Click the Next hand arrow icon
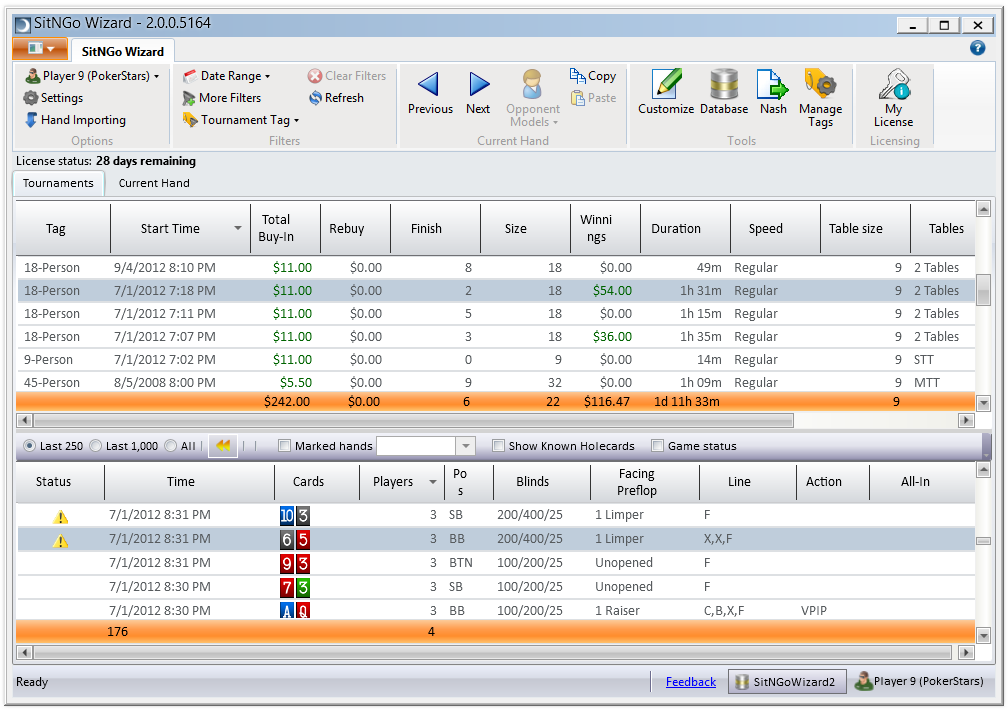The width and height of the screenshot is (1008, 710). (479, 85)
